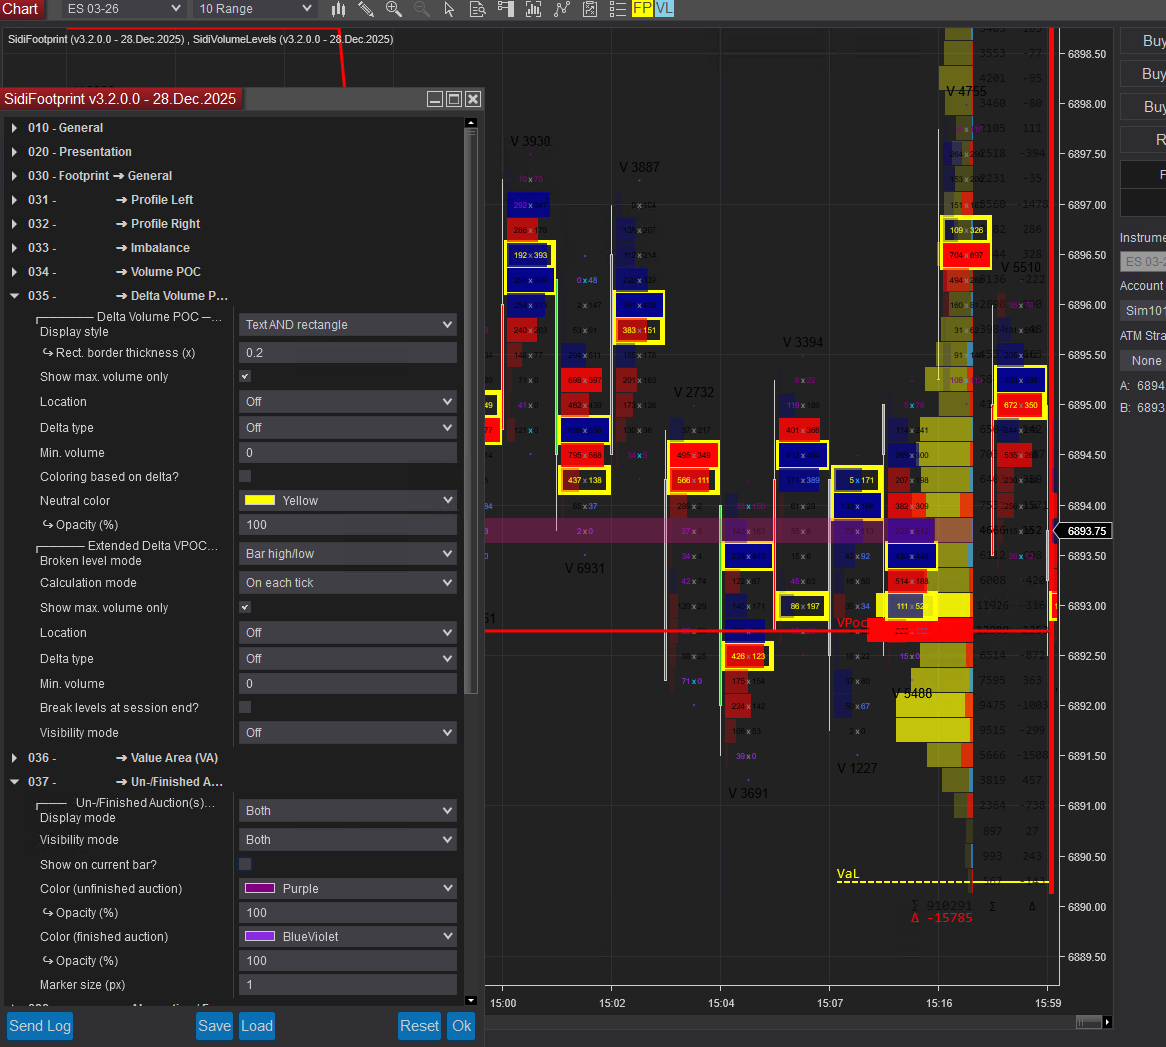Click the yellow FP toolbar button
The width and height of the screenshot is (1166, 1047).
pyautogui.click(x=642, y=9)
